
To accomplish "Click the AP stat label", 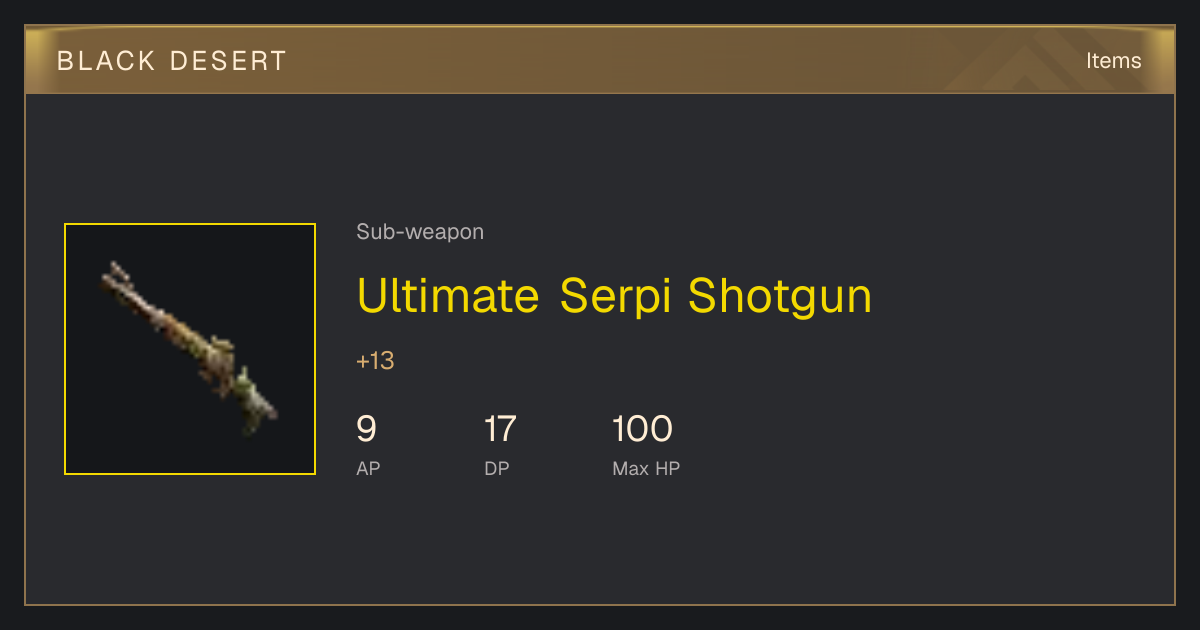I will pyautogui.click(x=368, y=468).
